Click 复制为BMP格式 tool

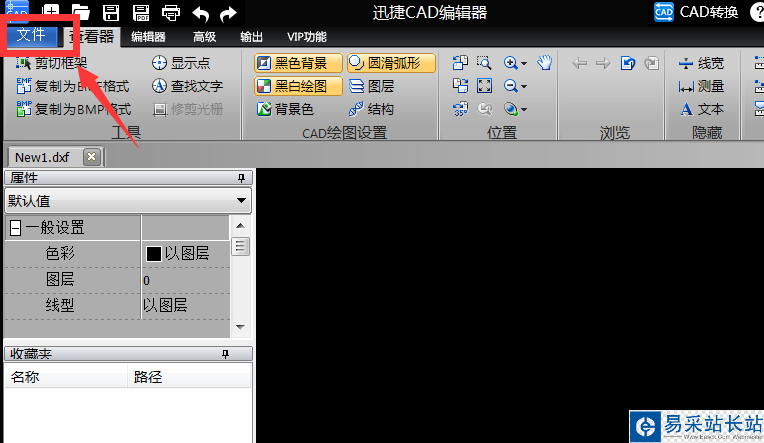74,109
